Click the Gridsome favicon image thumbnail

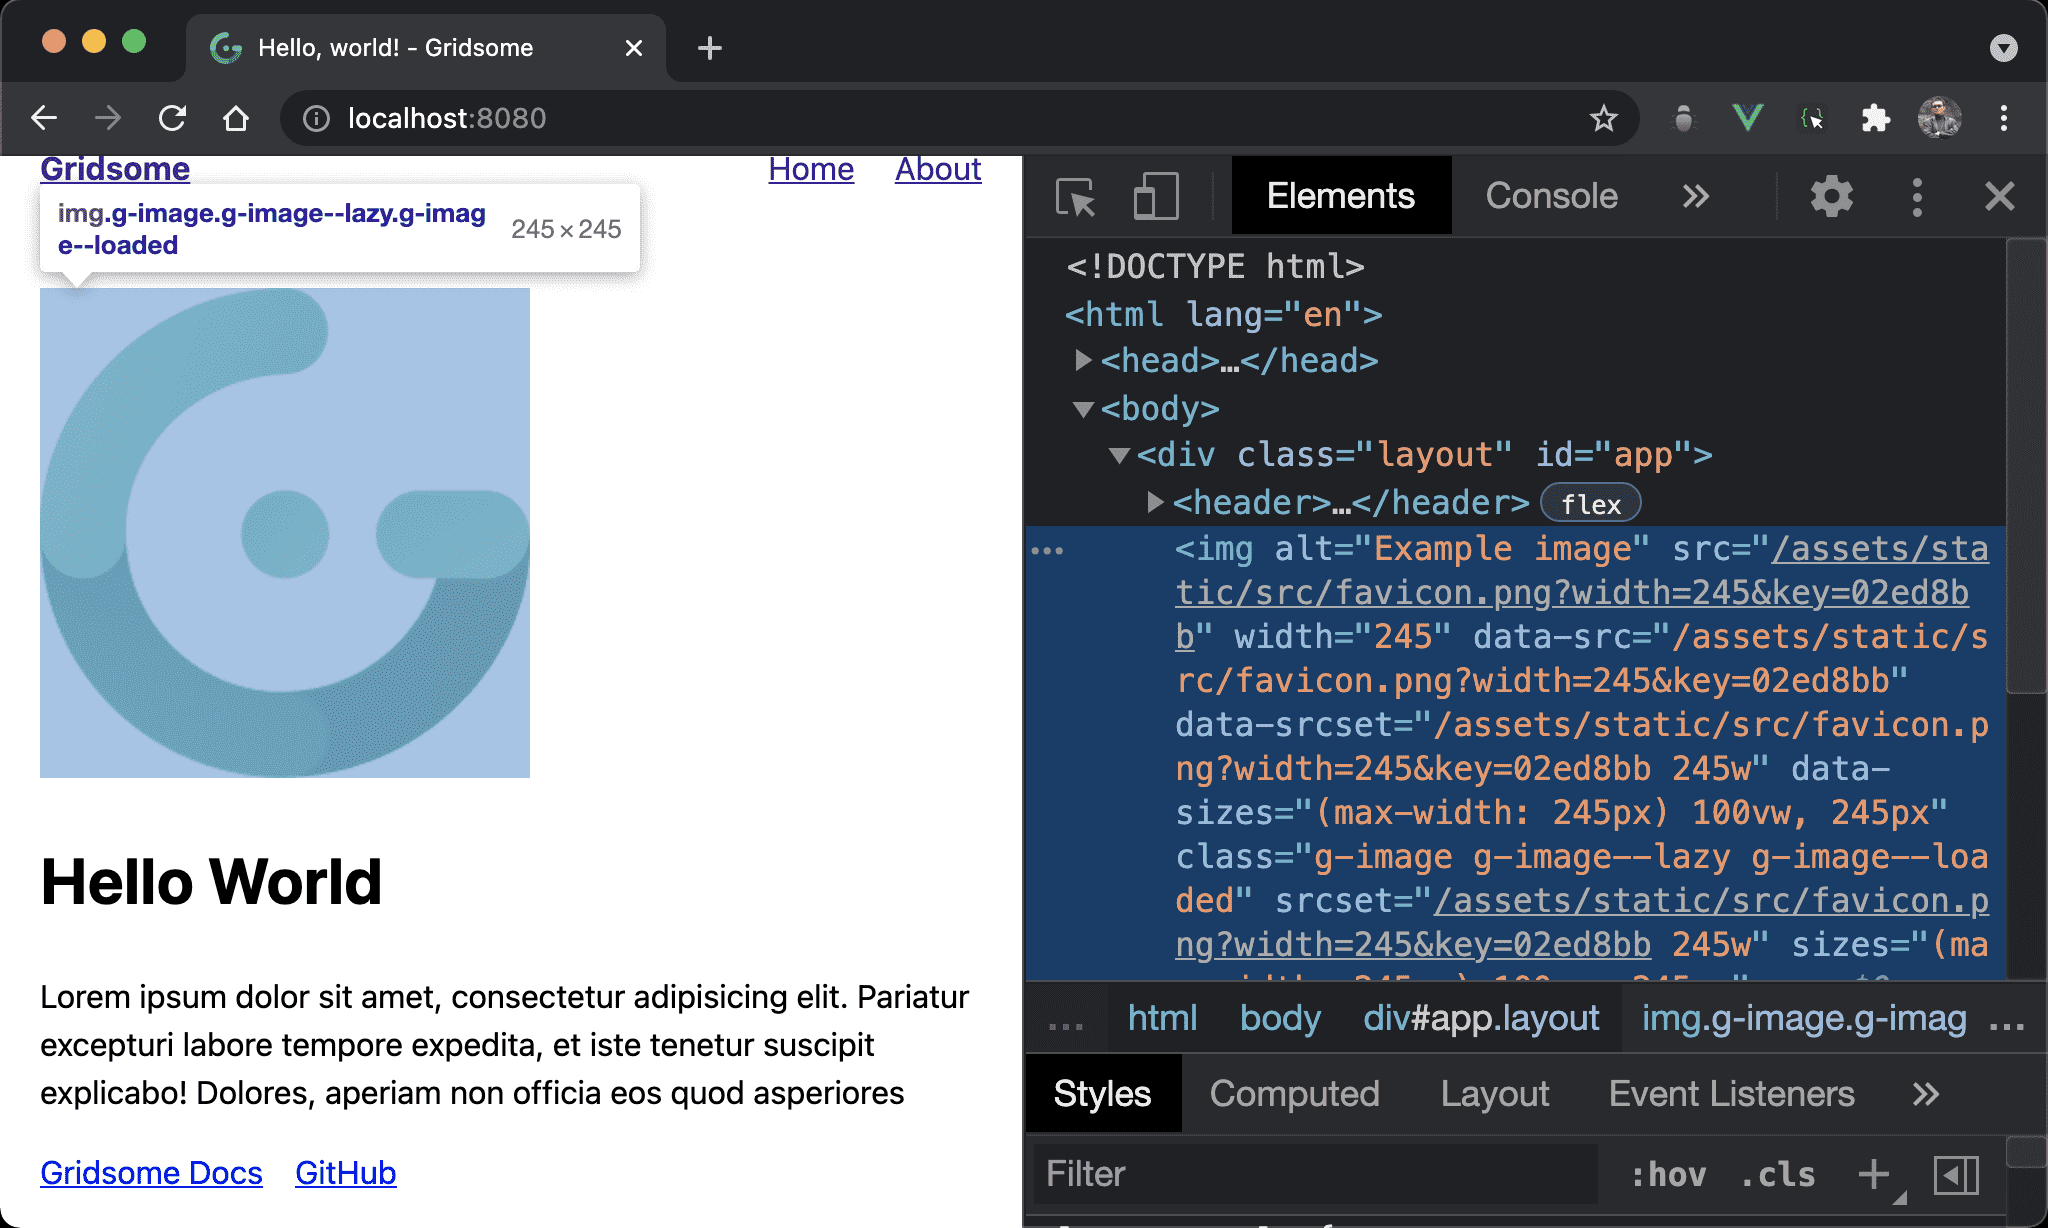[x=285, y=534]
